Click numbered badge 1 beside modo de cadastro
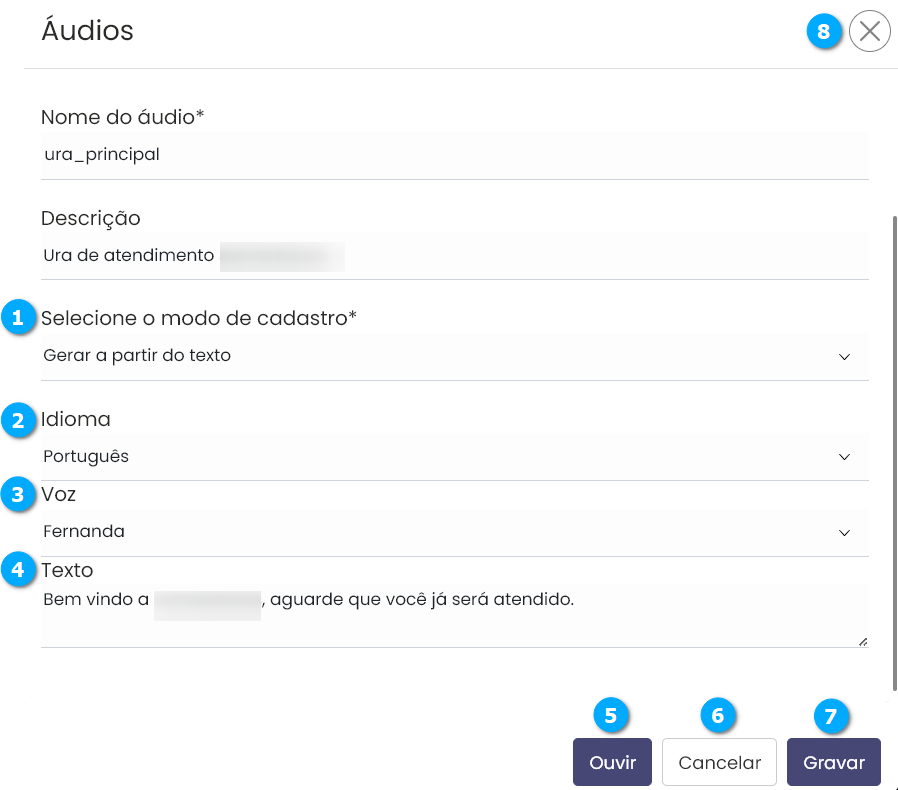 coord(17,318)
